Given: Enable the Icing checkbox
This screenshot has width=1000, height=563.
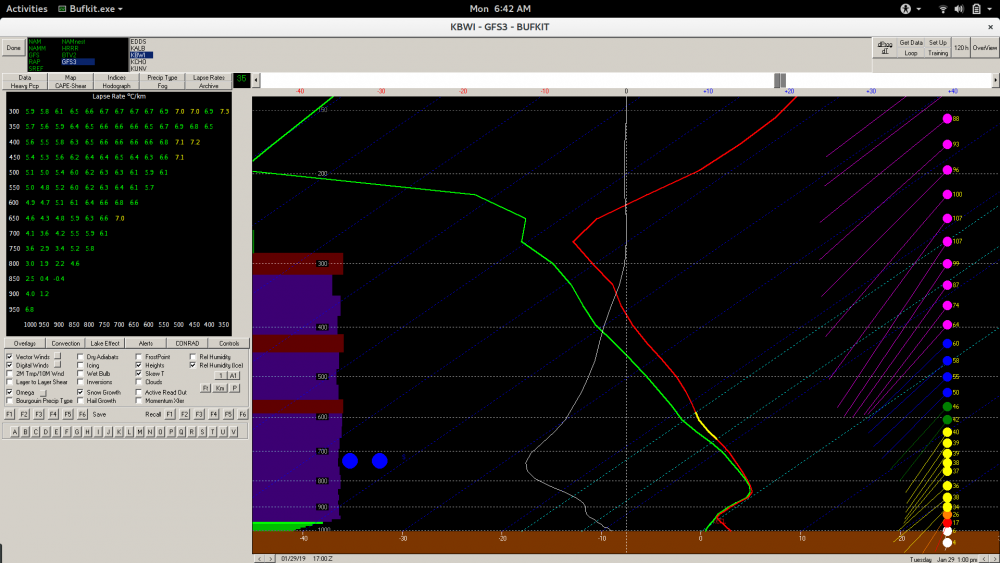Looking at the screenshot, I should coord(80,365).
